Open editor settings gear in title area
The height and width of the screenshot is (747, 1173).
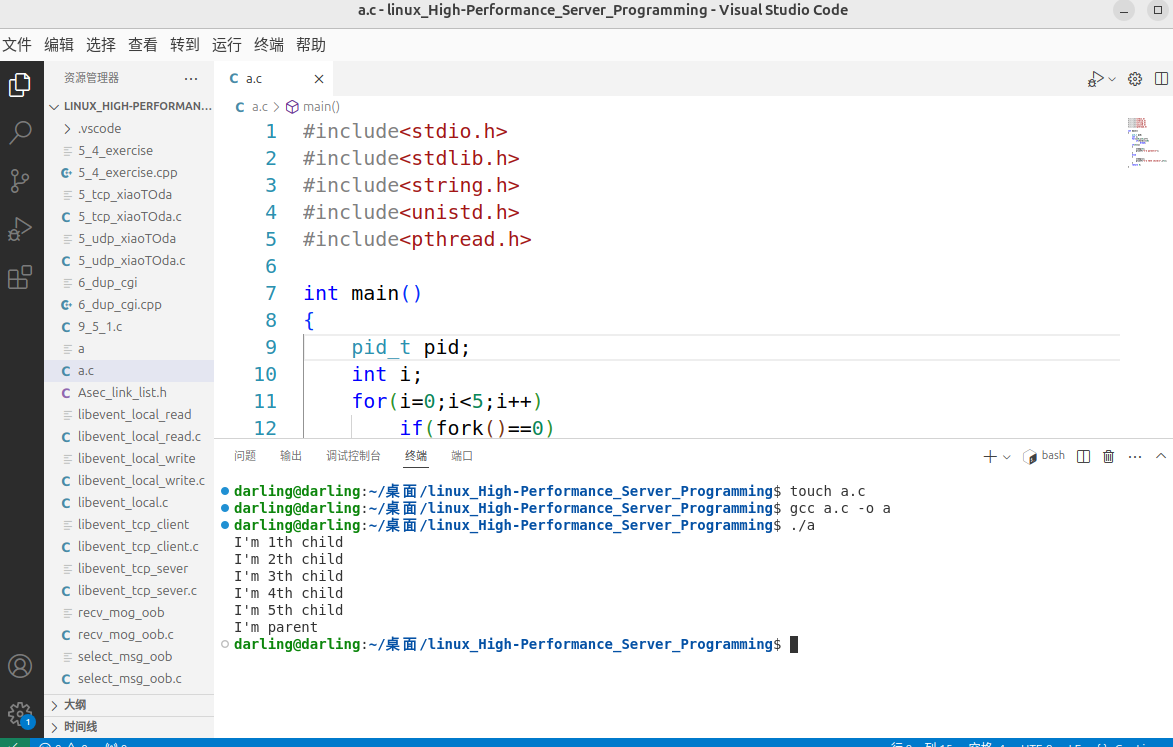tap(1135, 79)
